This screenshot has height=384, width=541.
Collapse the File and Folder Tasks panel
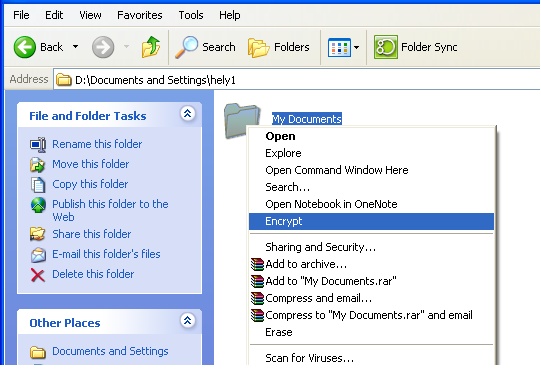pos(187,114)
